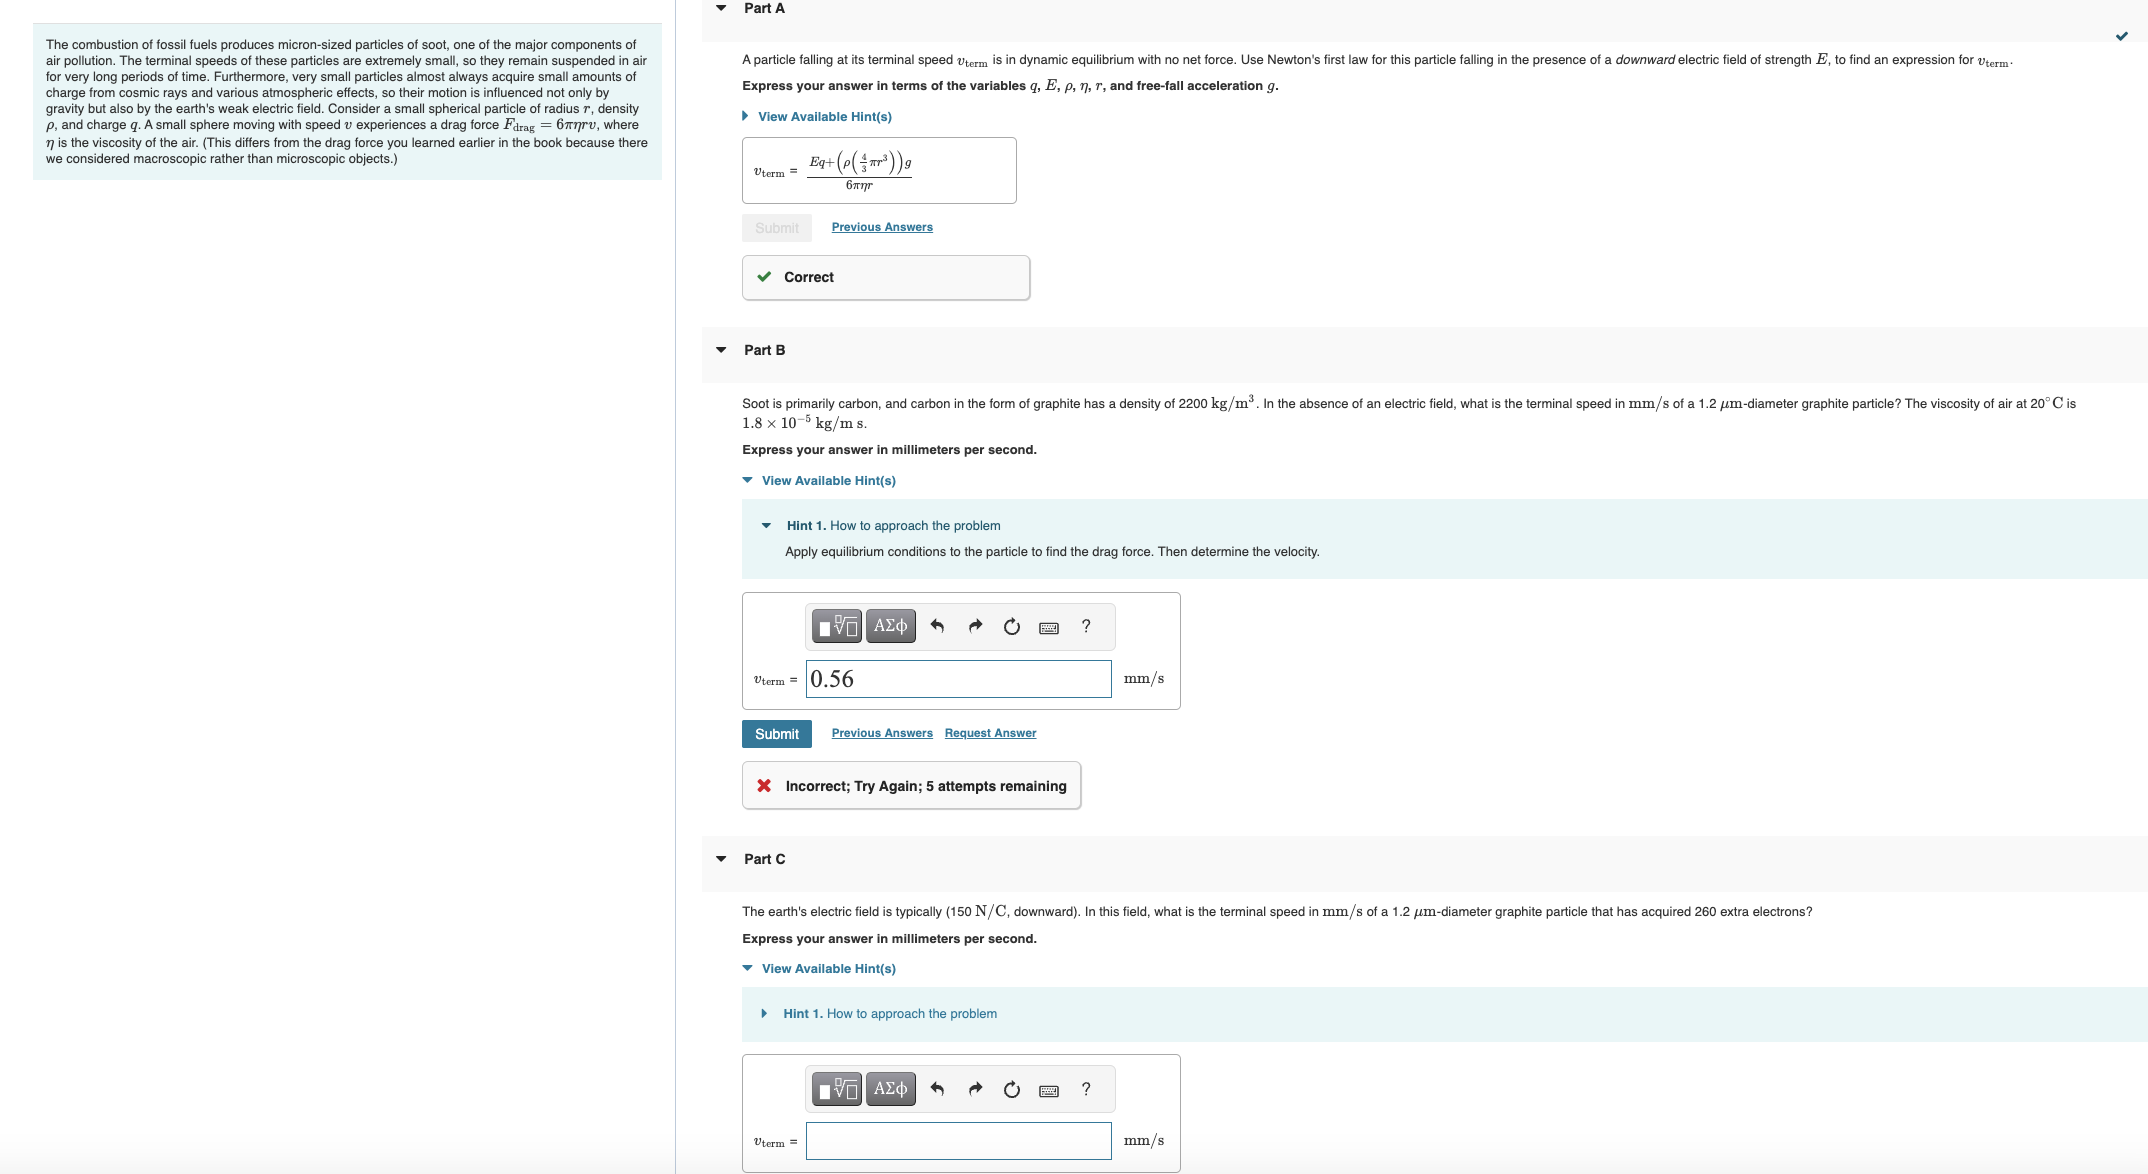The height and width of the screenshot is (1174, 2148).
Task: Open Previous Answers link in Part A
Action: point(882,228)
